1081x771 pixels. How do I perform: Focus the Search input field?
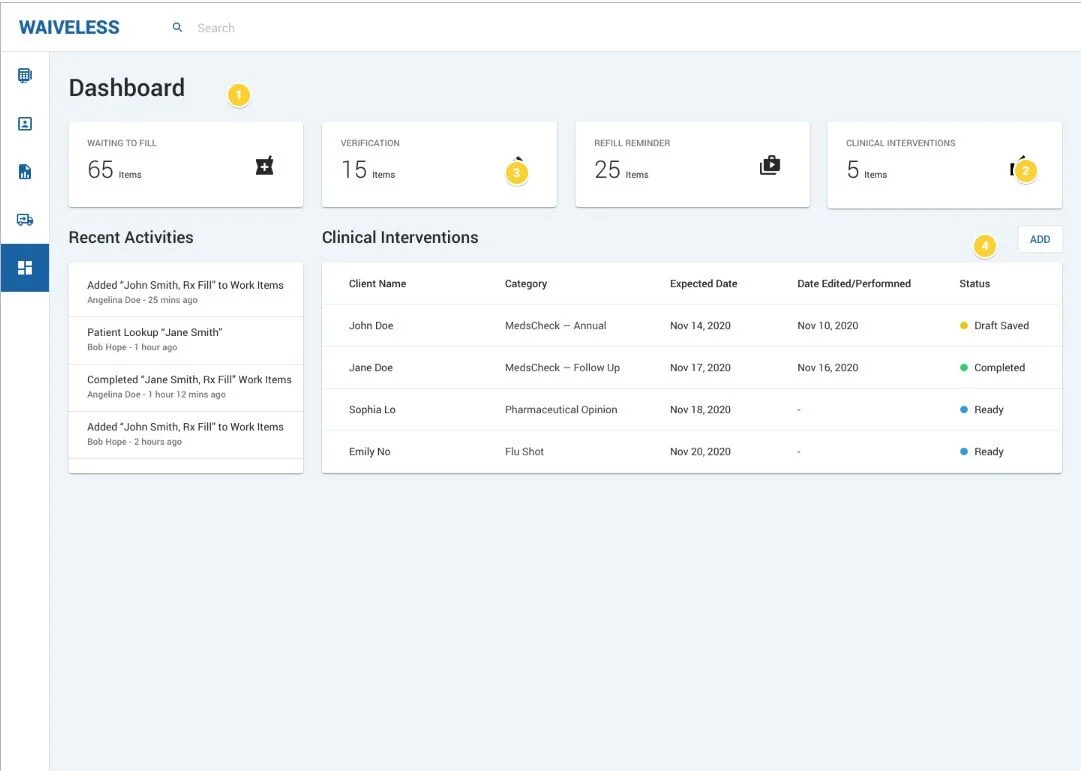216,28
